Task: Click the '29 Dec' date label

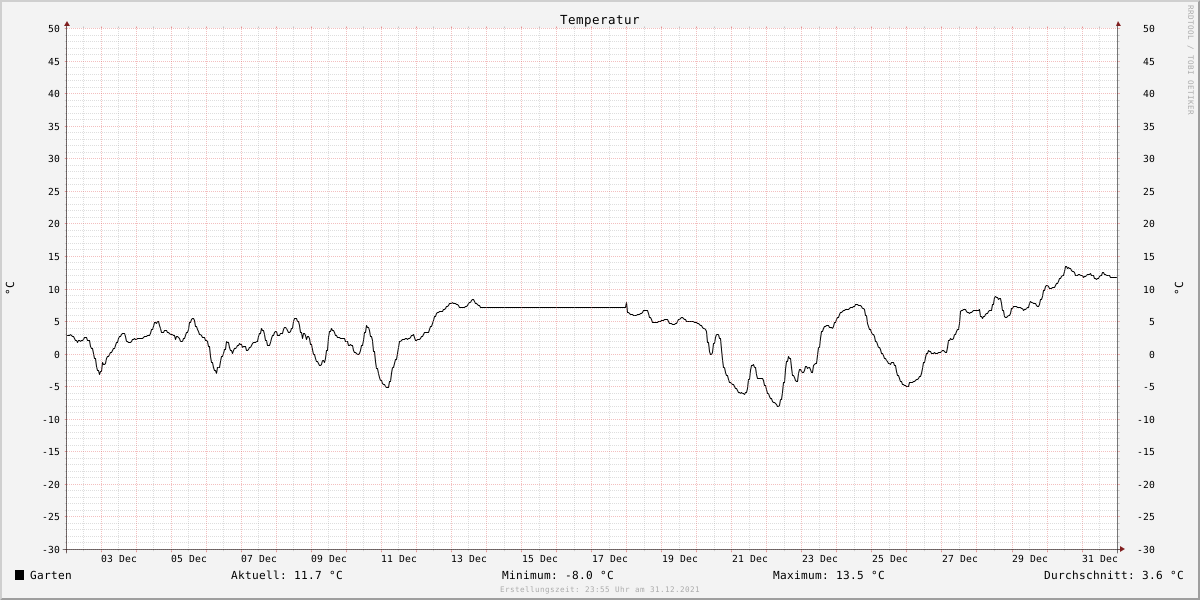Action: click(1030, 559)
